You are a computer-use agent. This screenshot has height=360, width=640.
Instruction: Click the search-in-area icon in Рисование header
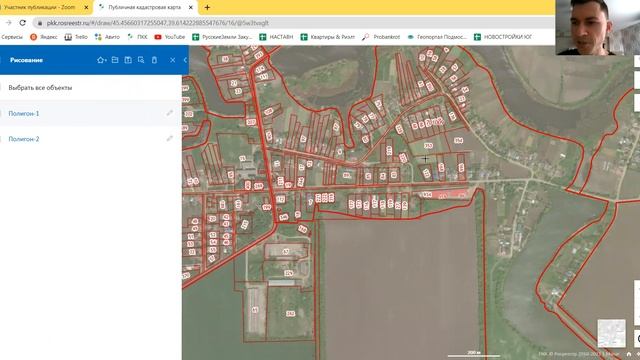141,60
